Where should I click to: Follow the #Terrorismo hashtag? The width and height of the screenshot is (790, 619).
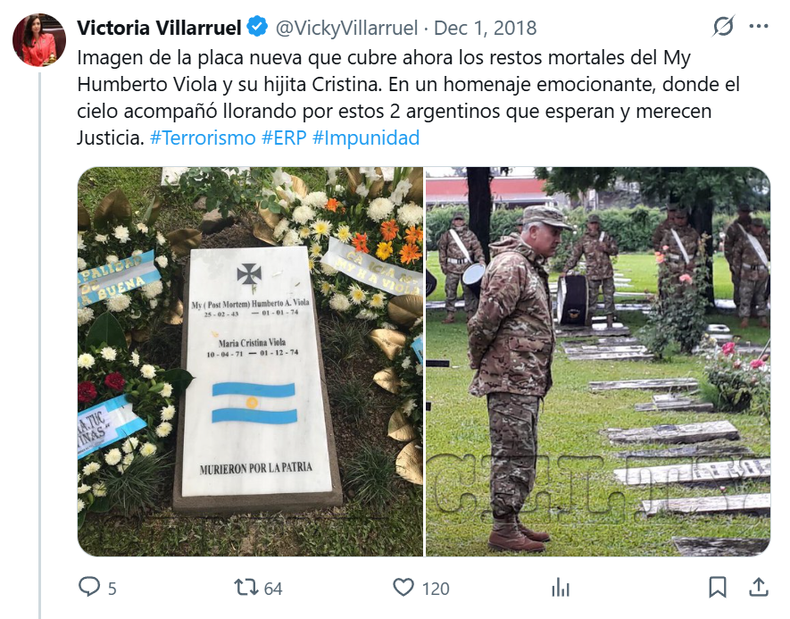[x=203, y=137]
